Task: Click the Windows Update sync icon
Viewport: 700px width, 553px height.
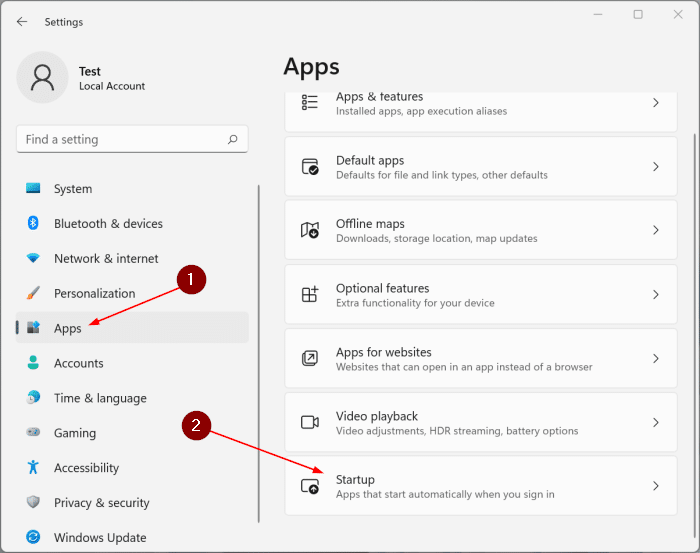Action: (33, 536)
